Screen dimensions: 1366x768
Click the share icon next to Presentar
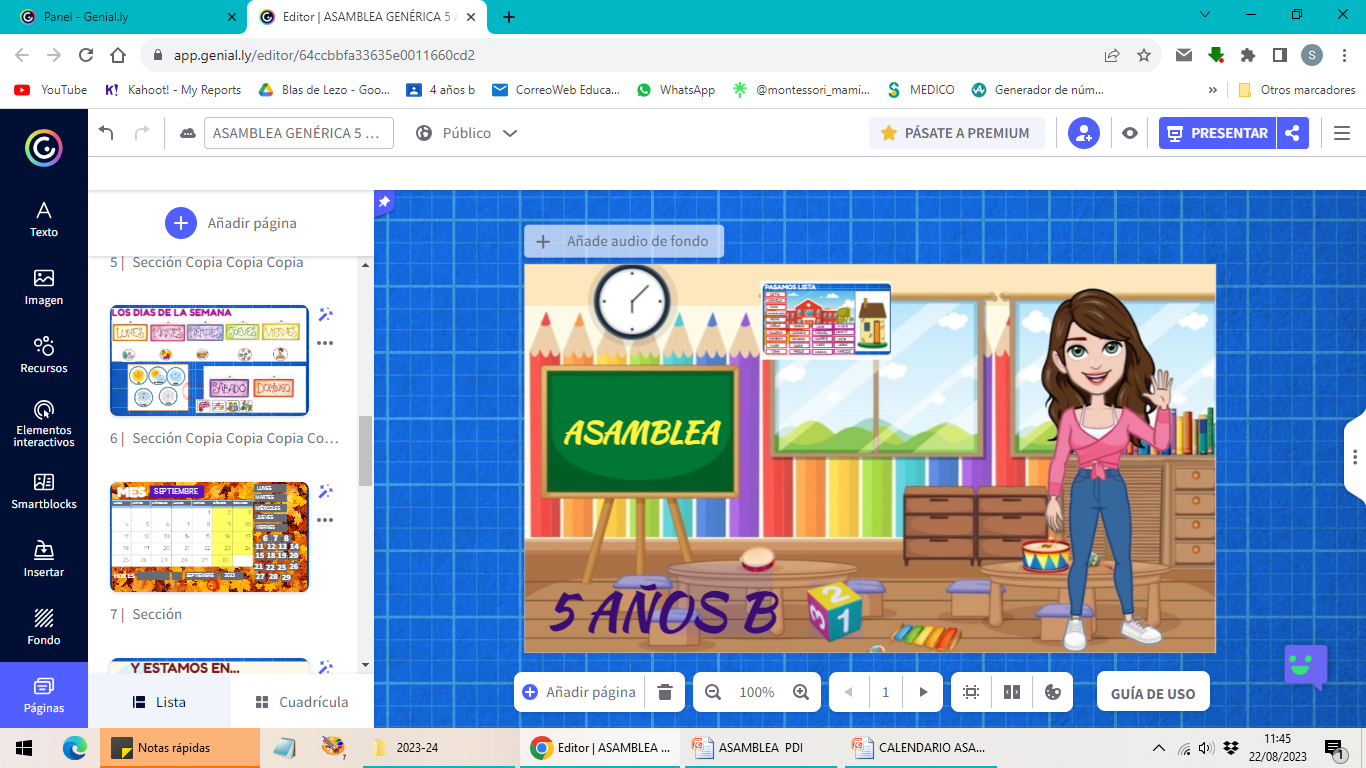coord(1292,133)
